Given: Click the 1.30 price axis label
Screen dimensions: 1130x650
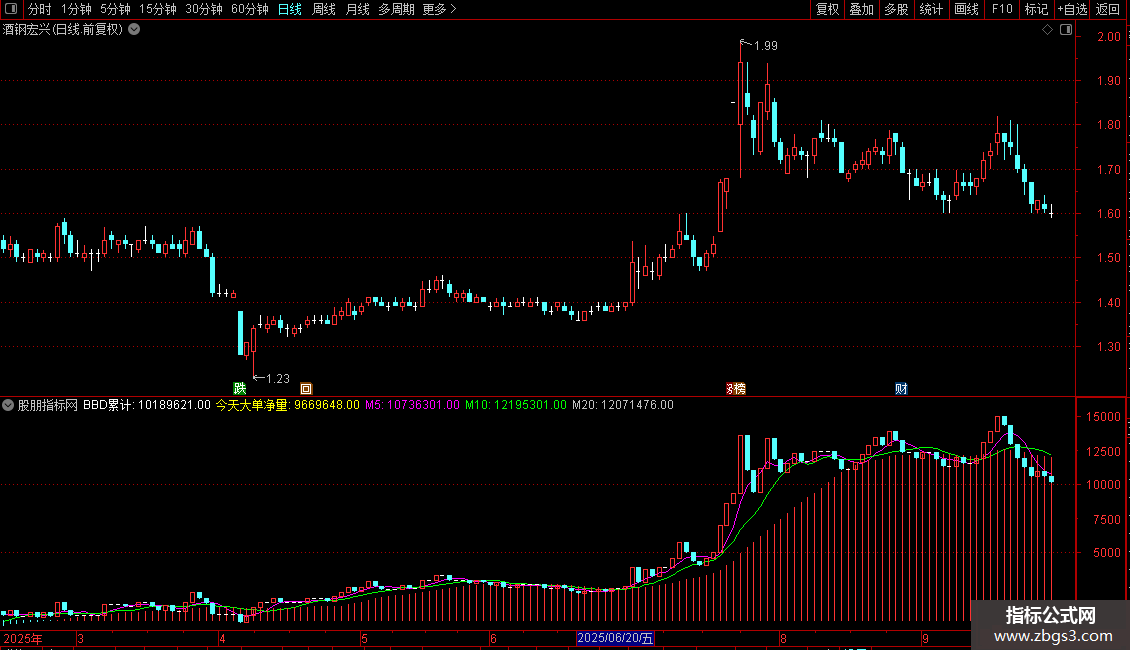Looking at the screenshot, I should click(x=1108, y=347).
